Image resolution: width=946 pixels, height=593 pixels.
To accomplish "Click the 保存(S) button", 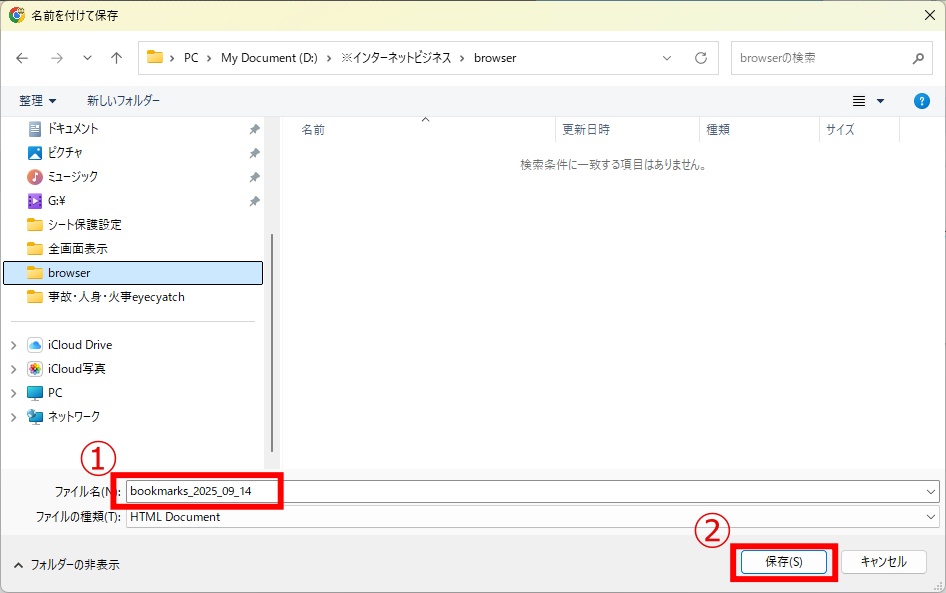I will click(x=784, y=562).
